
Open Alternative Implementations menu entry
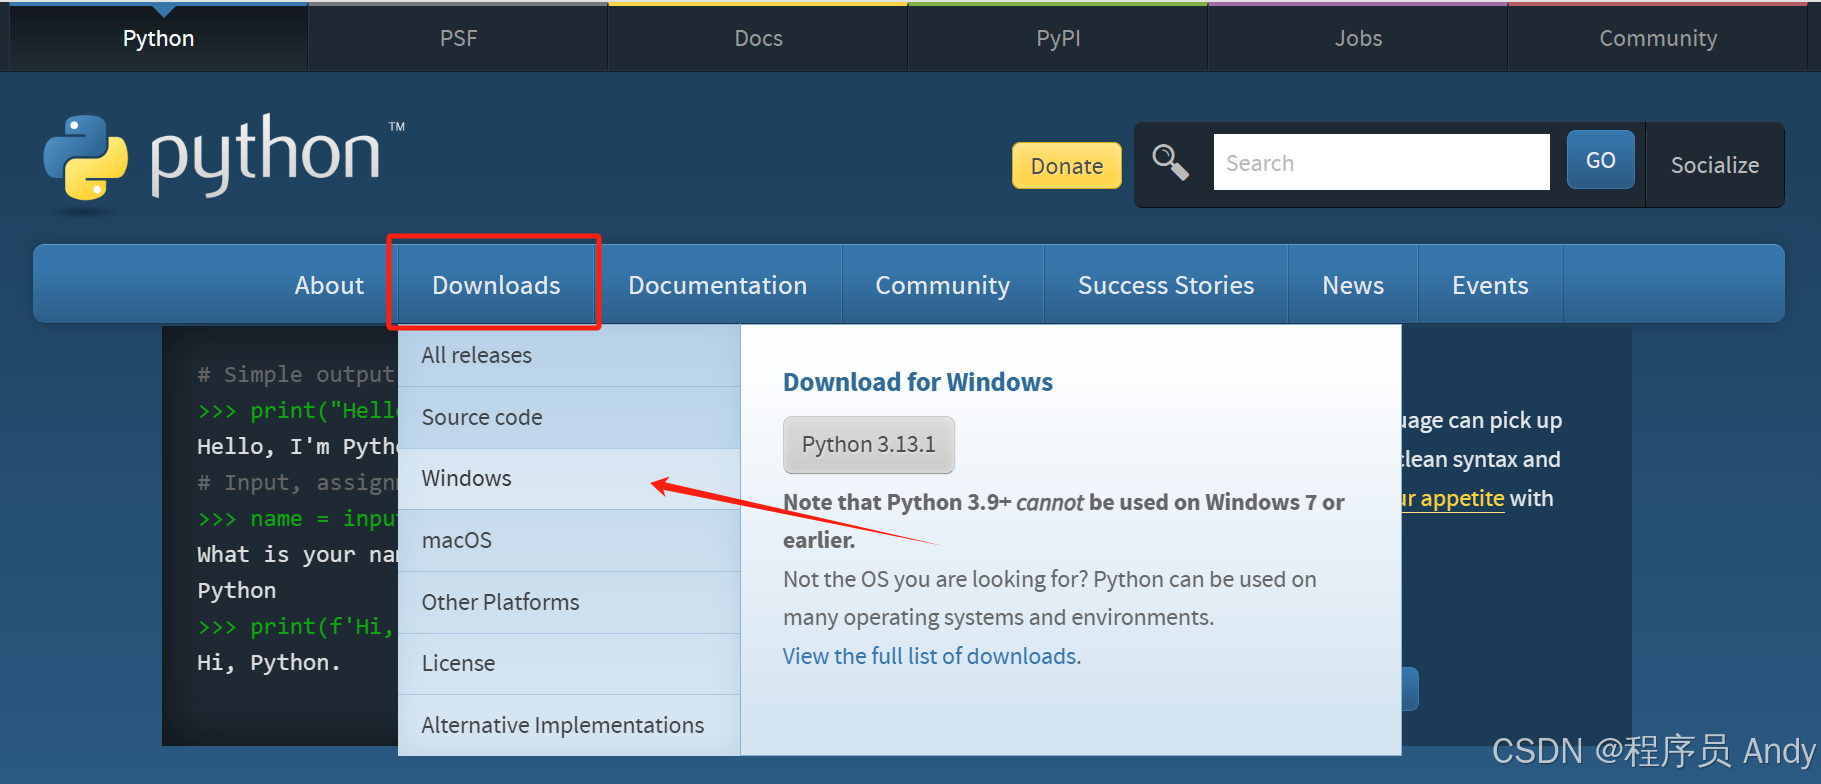(x=569, y=725)
